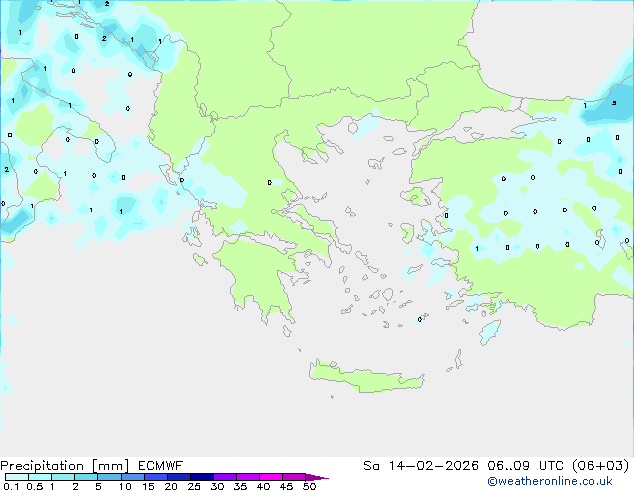Select the "[mm]" unit label

110,466
